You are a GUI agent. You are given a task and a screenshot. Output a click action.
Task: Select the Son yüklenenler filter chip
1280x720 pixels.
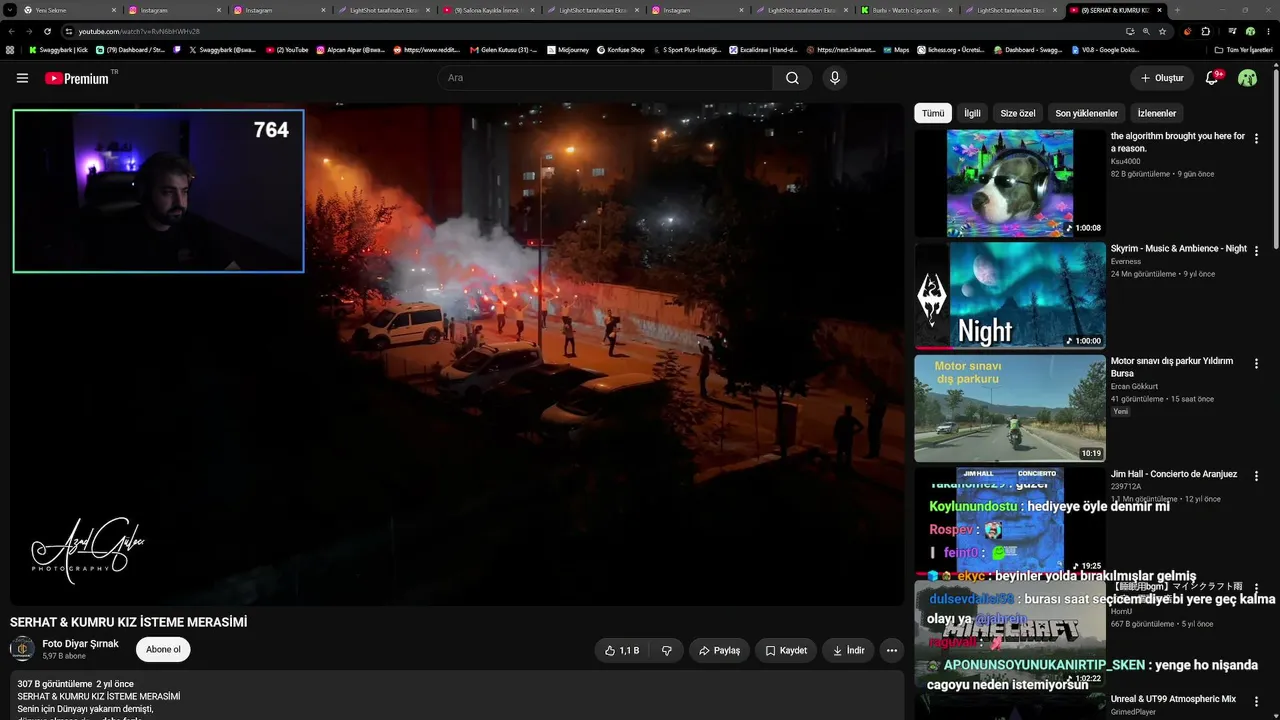pos(1087,113)
